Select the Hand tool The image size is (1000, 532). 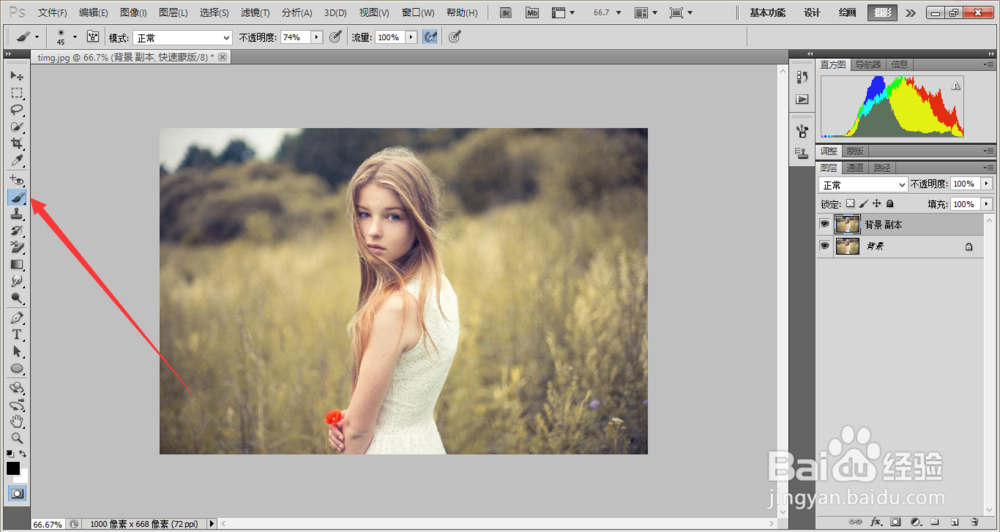tap(17, 422)
